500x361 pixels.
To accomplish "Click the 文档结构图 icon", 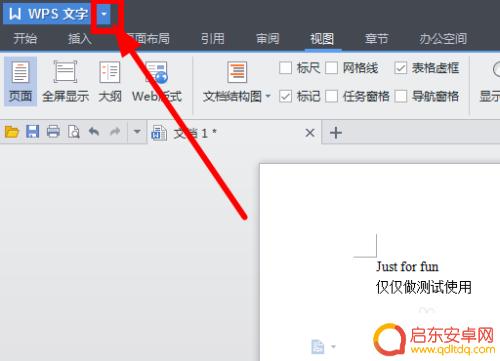I will tap(237, 72).
